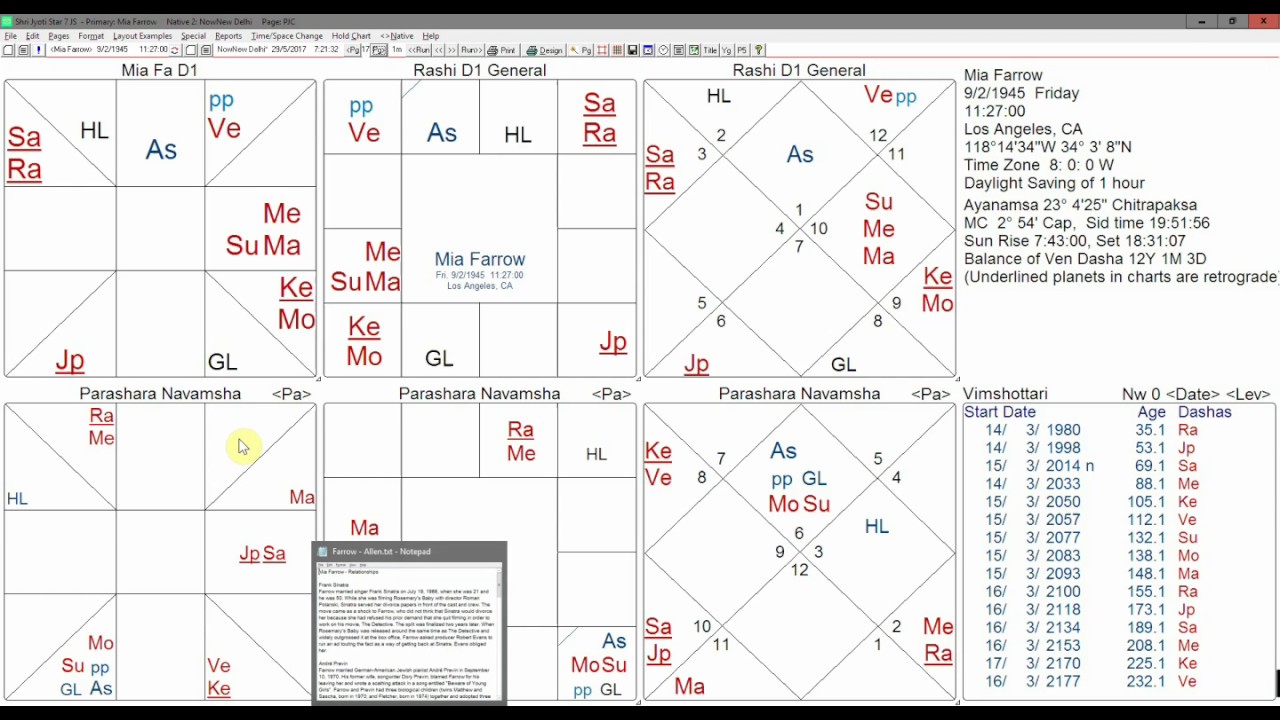Click the list icon left of the exclamation mark
Screen dimensions: 1280x720
click(x=23, y=50)
